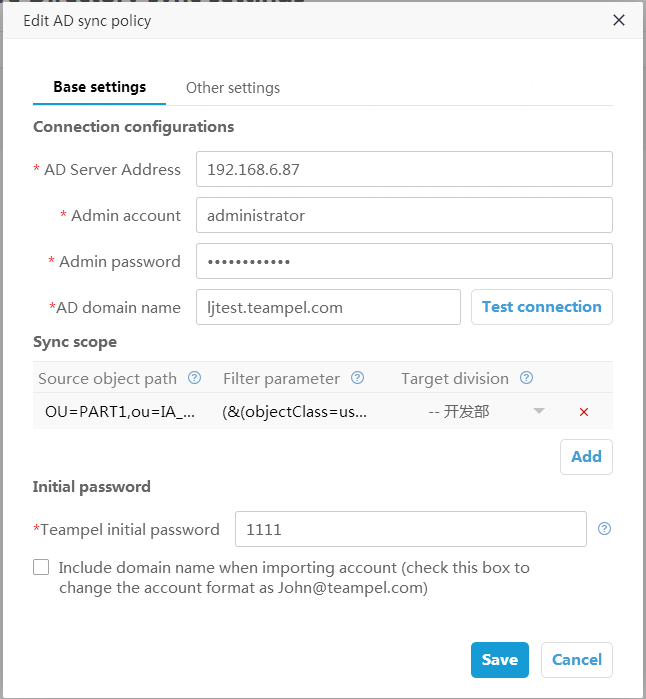
Task: Add a new sync scope row
Action: click(x=586, y=456)
